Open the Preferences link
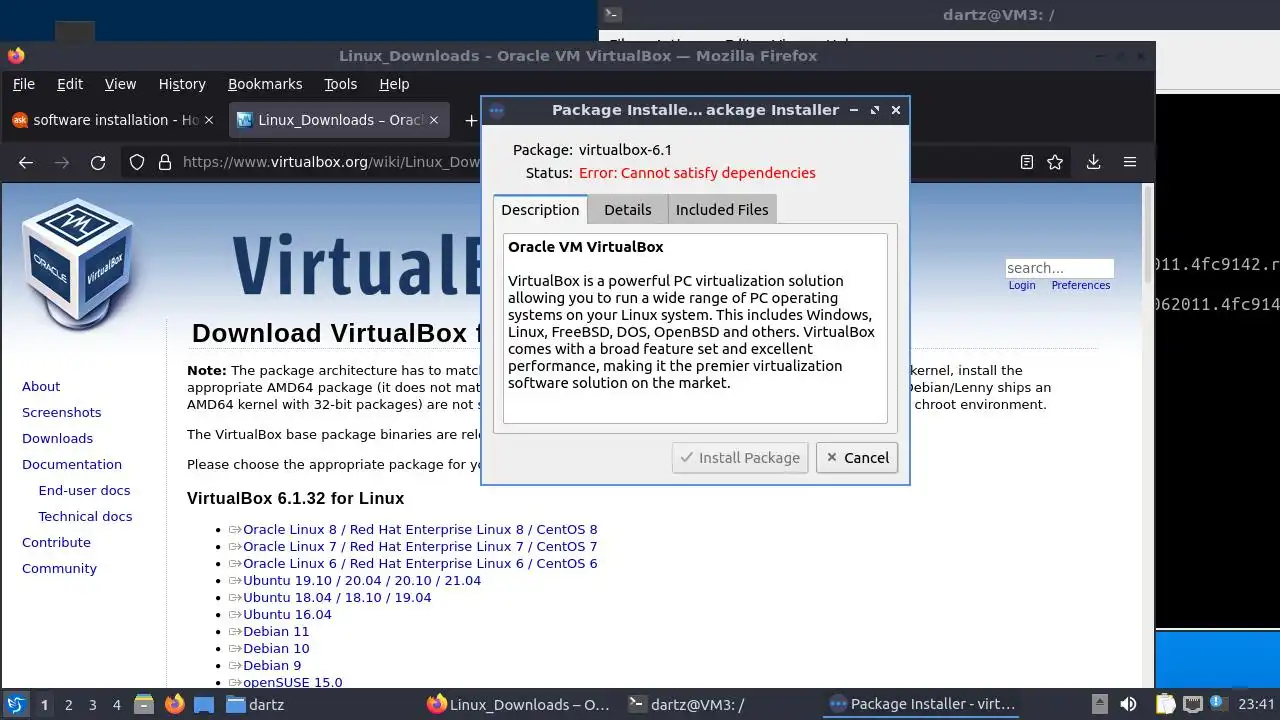This screenshot has width=1280, height=720. (1081, 285)
